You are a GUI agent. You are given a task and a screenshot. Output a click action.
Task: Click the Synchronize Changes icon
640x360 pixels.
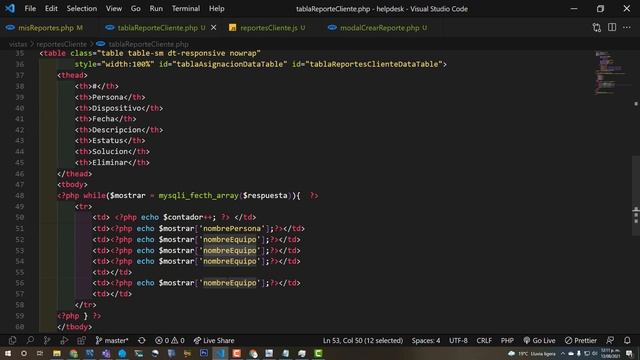(x=142, y=340)
